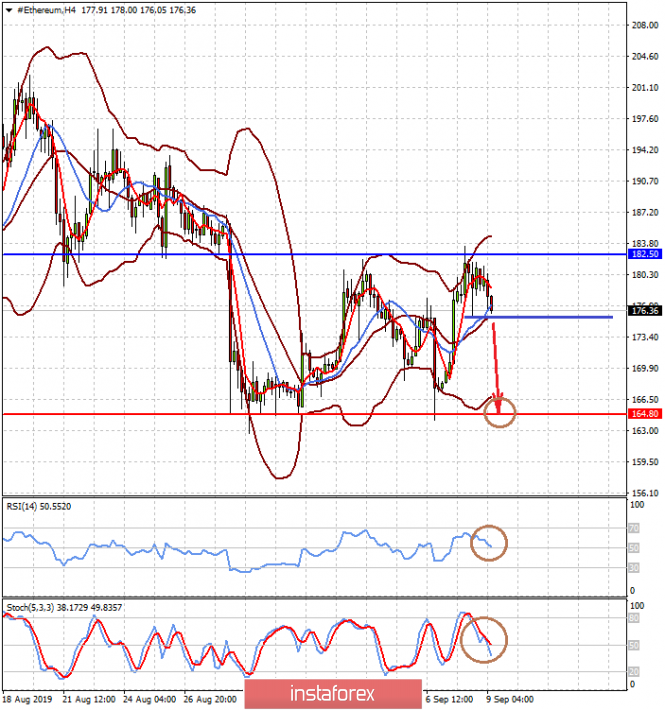Screen dimensions: 665x710
Task: Click the 190.70 price scale label
Action: [x=645, y=181]
